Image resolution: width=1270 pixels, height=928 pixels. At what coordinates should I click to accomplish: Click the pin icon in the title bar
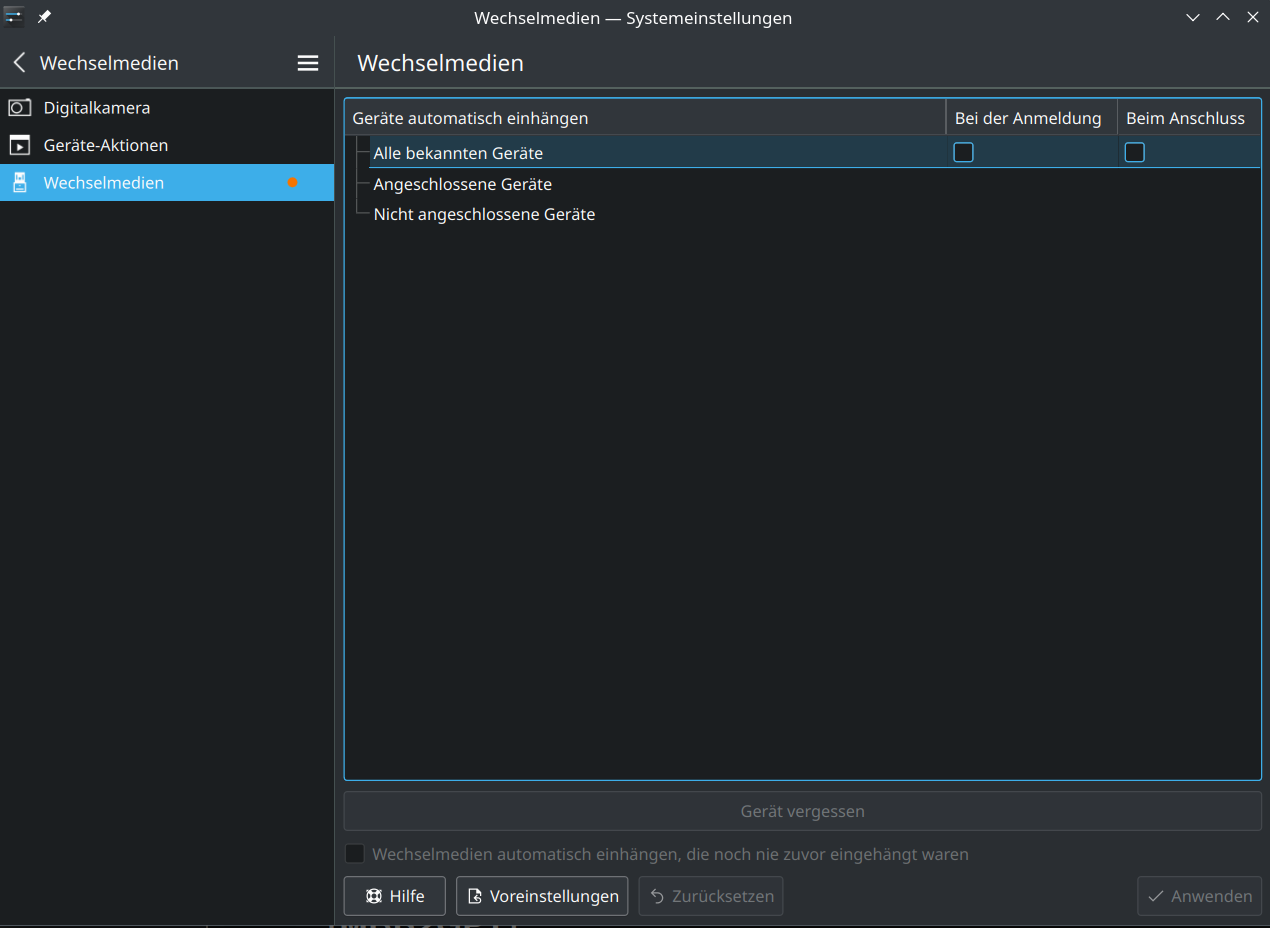[43, 16]
